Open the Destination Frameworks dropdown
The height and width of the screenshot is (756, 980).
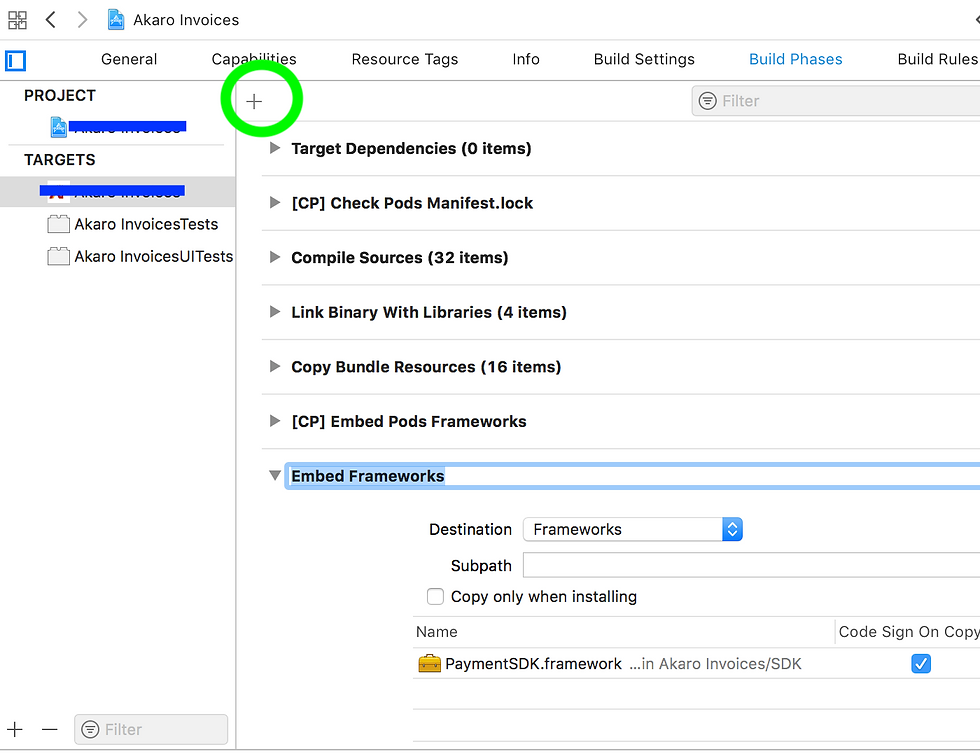click(632, 529)
